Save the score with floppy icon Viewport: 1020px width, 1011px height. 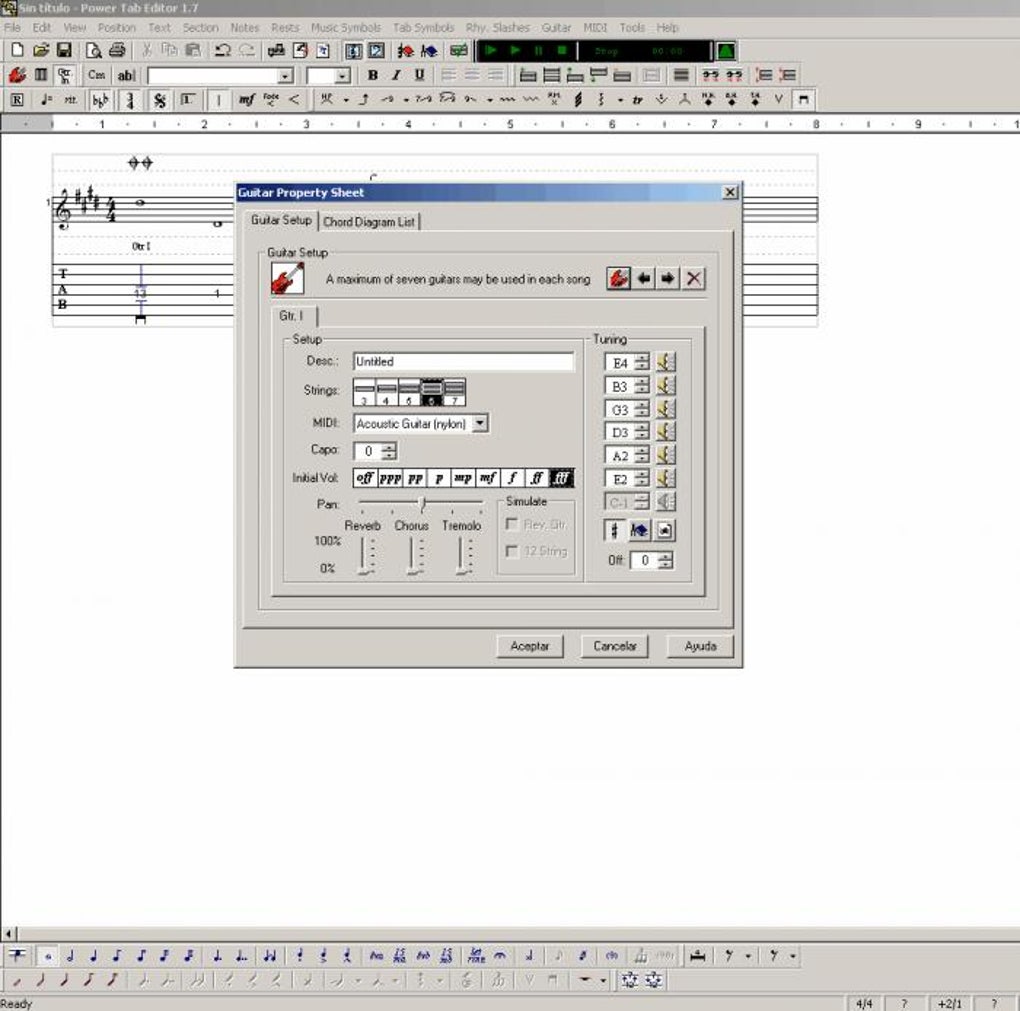coord(64,50)
